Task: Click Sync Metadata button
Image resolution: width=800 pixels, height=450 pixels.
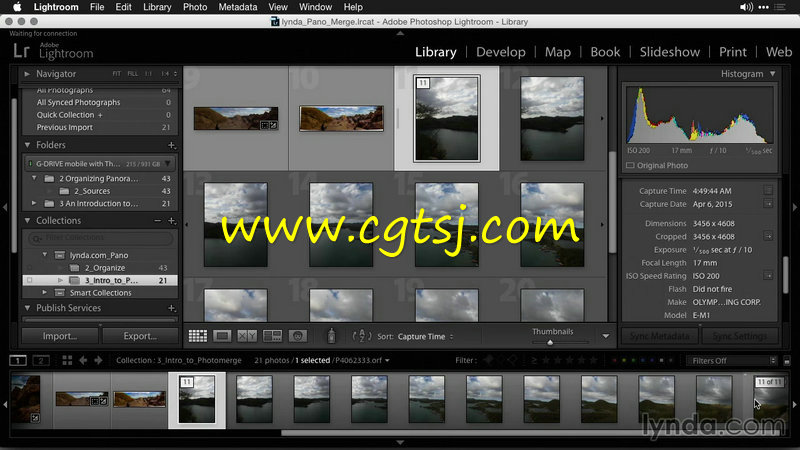Action: coord(659,336)
